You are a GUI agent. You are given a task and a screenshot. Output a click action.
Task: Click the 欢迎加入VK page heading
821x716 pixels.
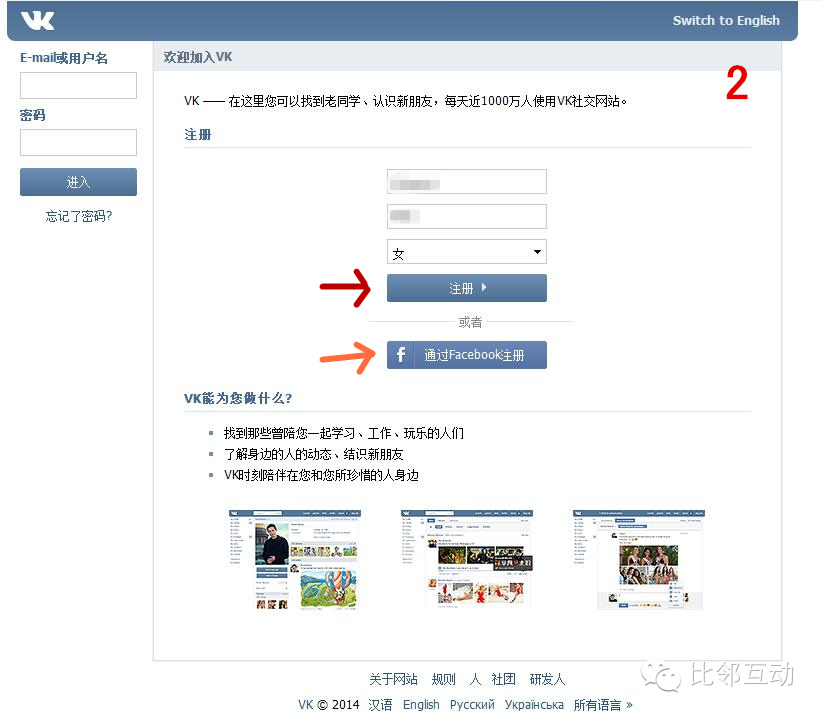(198, 57)
